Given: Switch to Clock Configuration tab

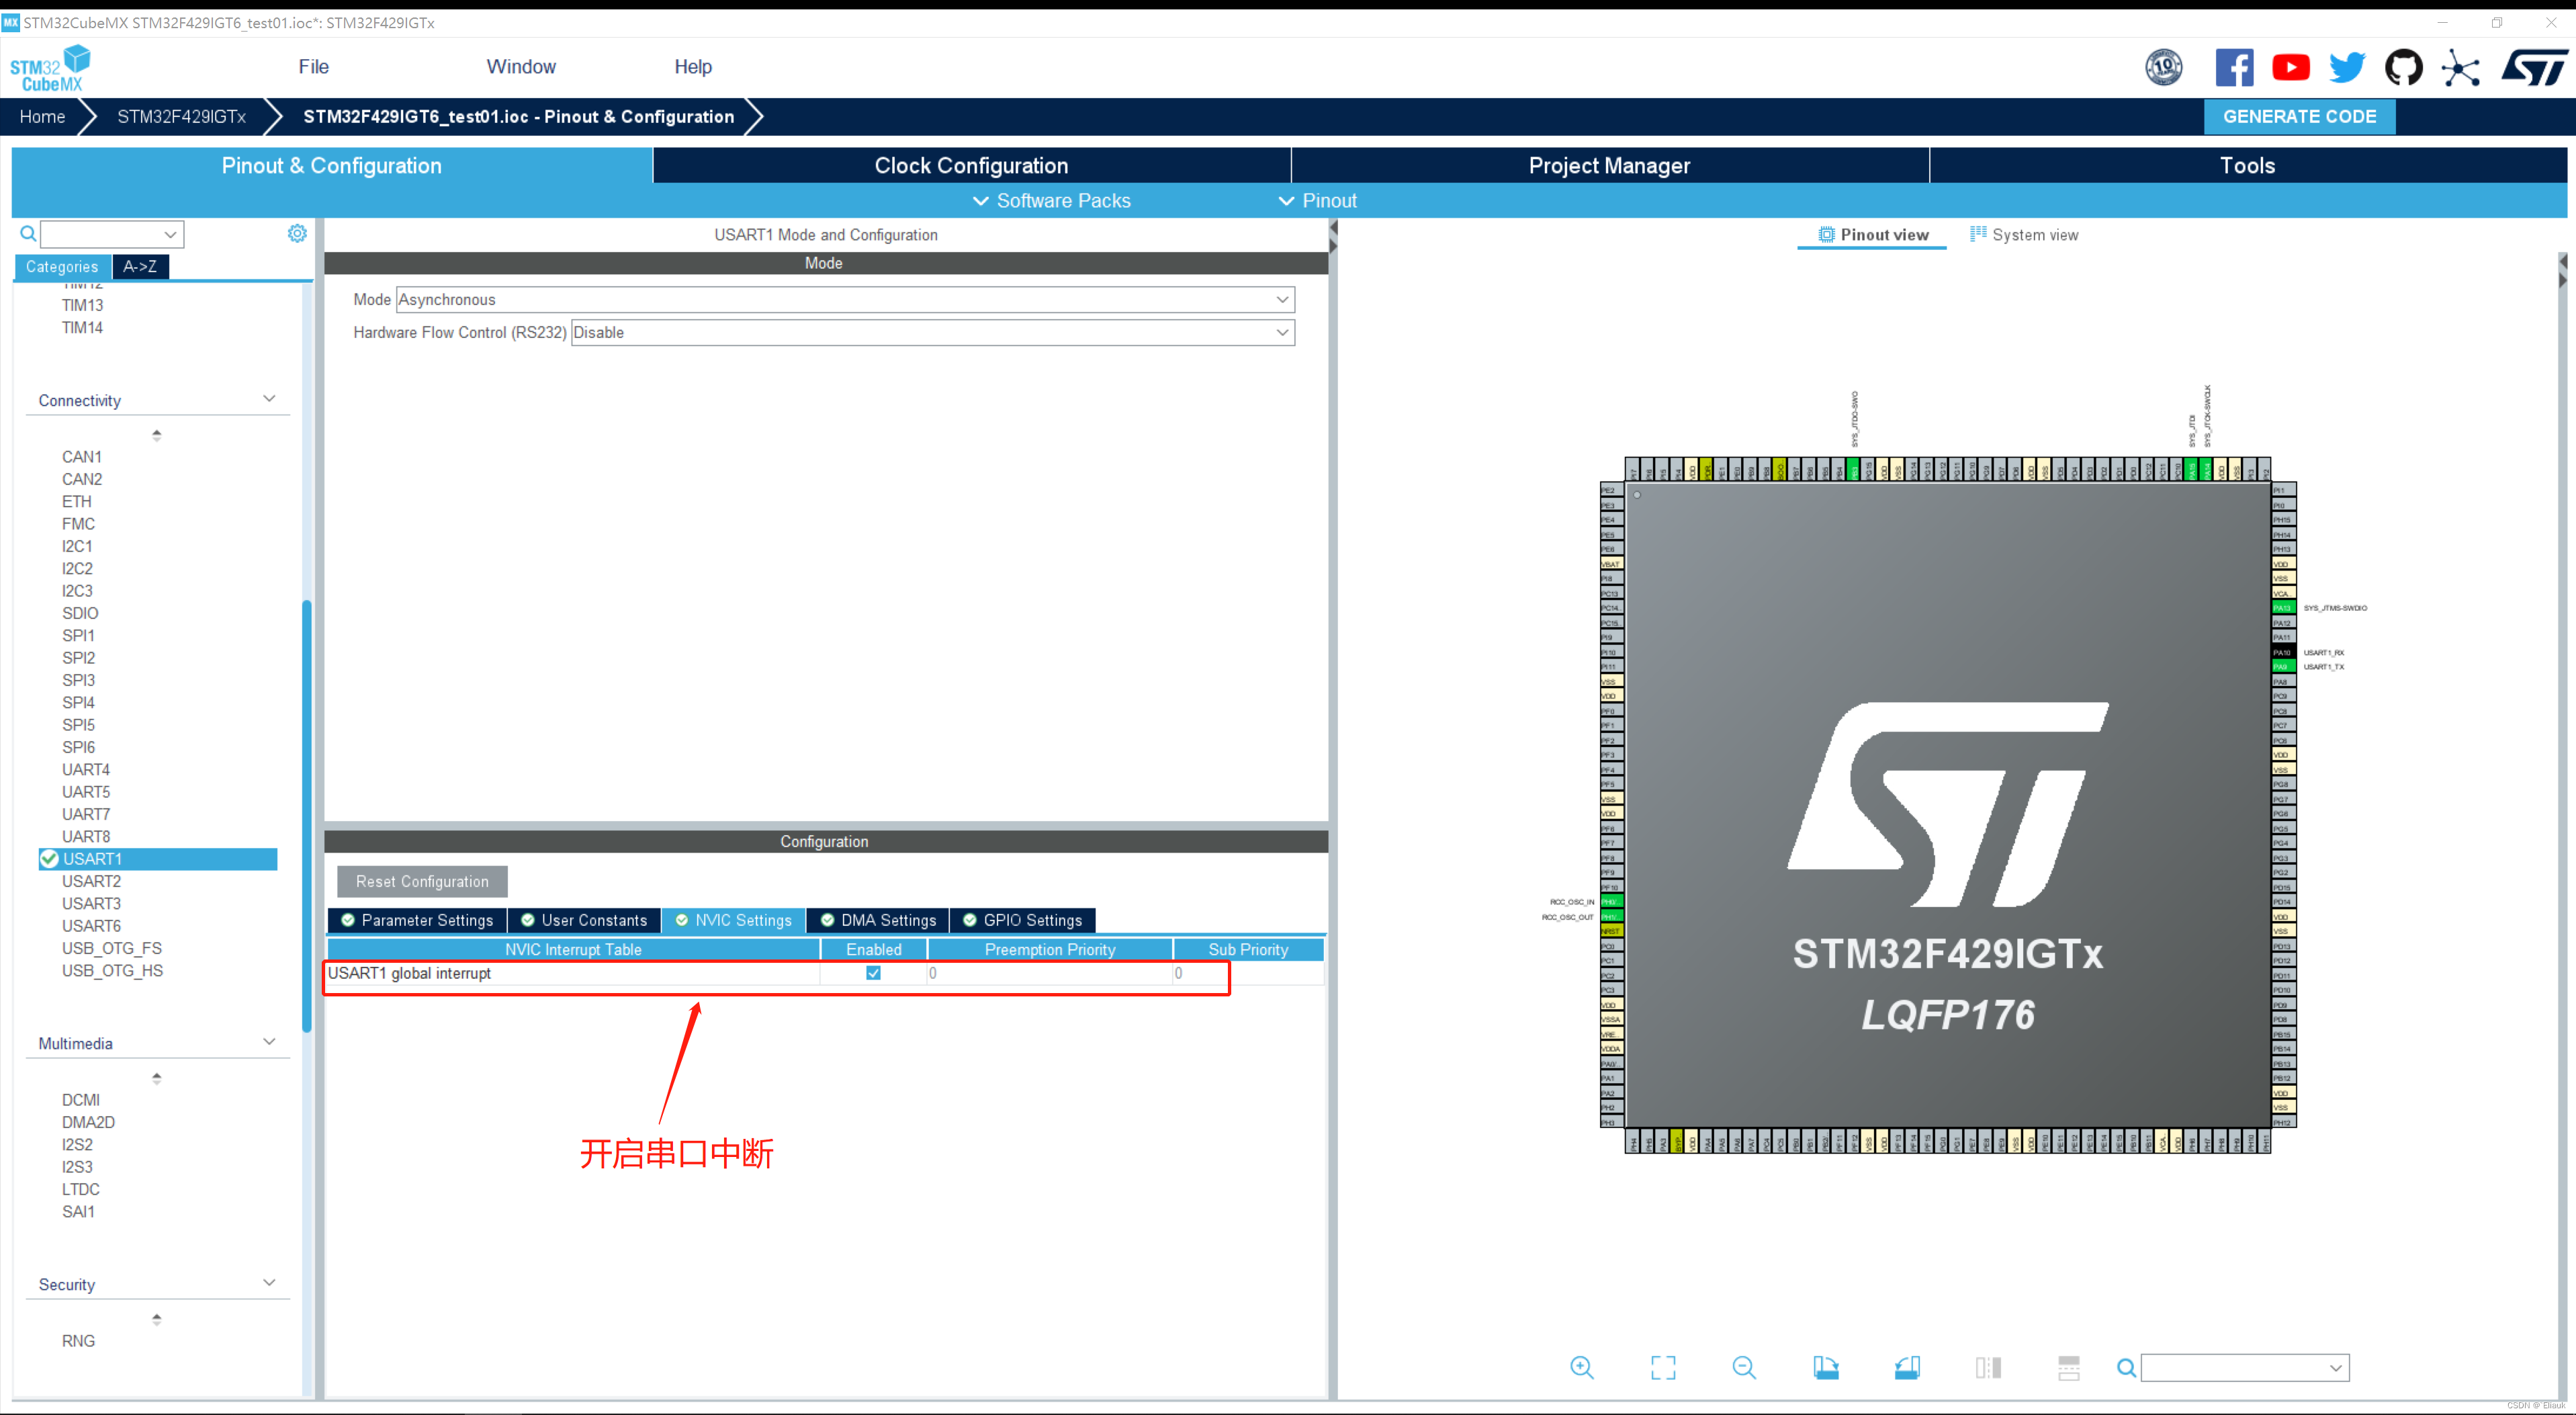Looking at the screenshot, I should click(971, 165).
